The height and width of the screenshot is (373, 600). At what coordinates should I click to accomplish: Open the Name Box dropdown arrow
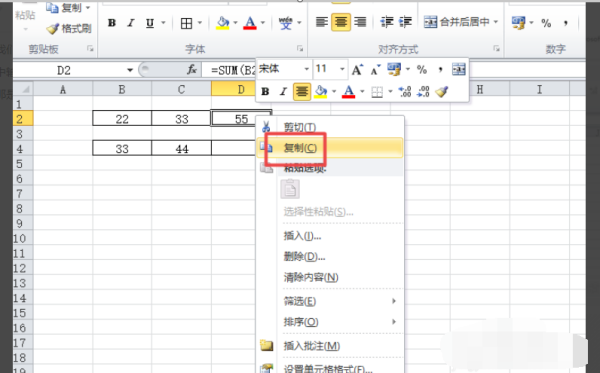[130, 70]
